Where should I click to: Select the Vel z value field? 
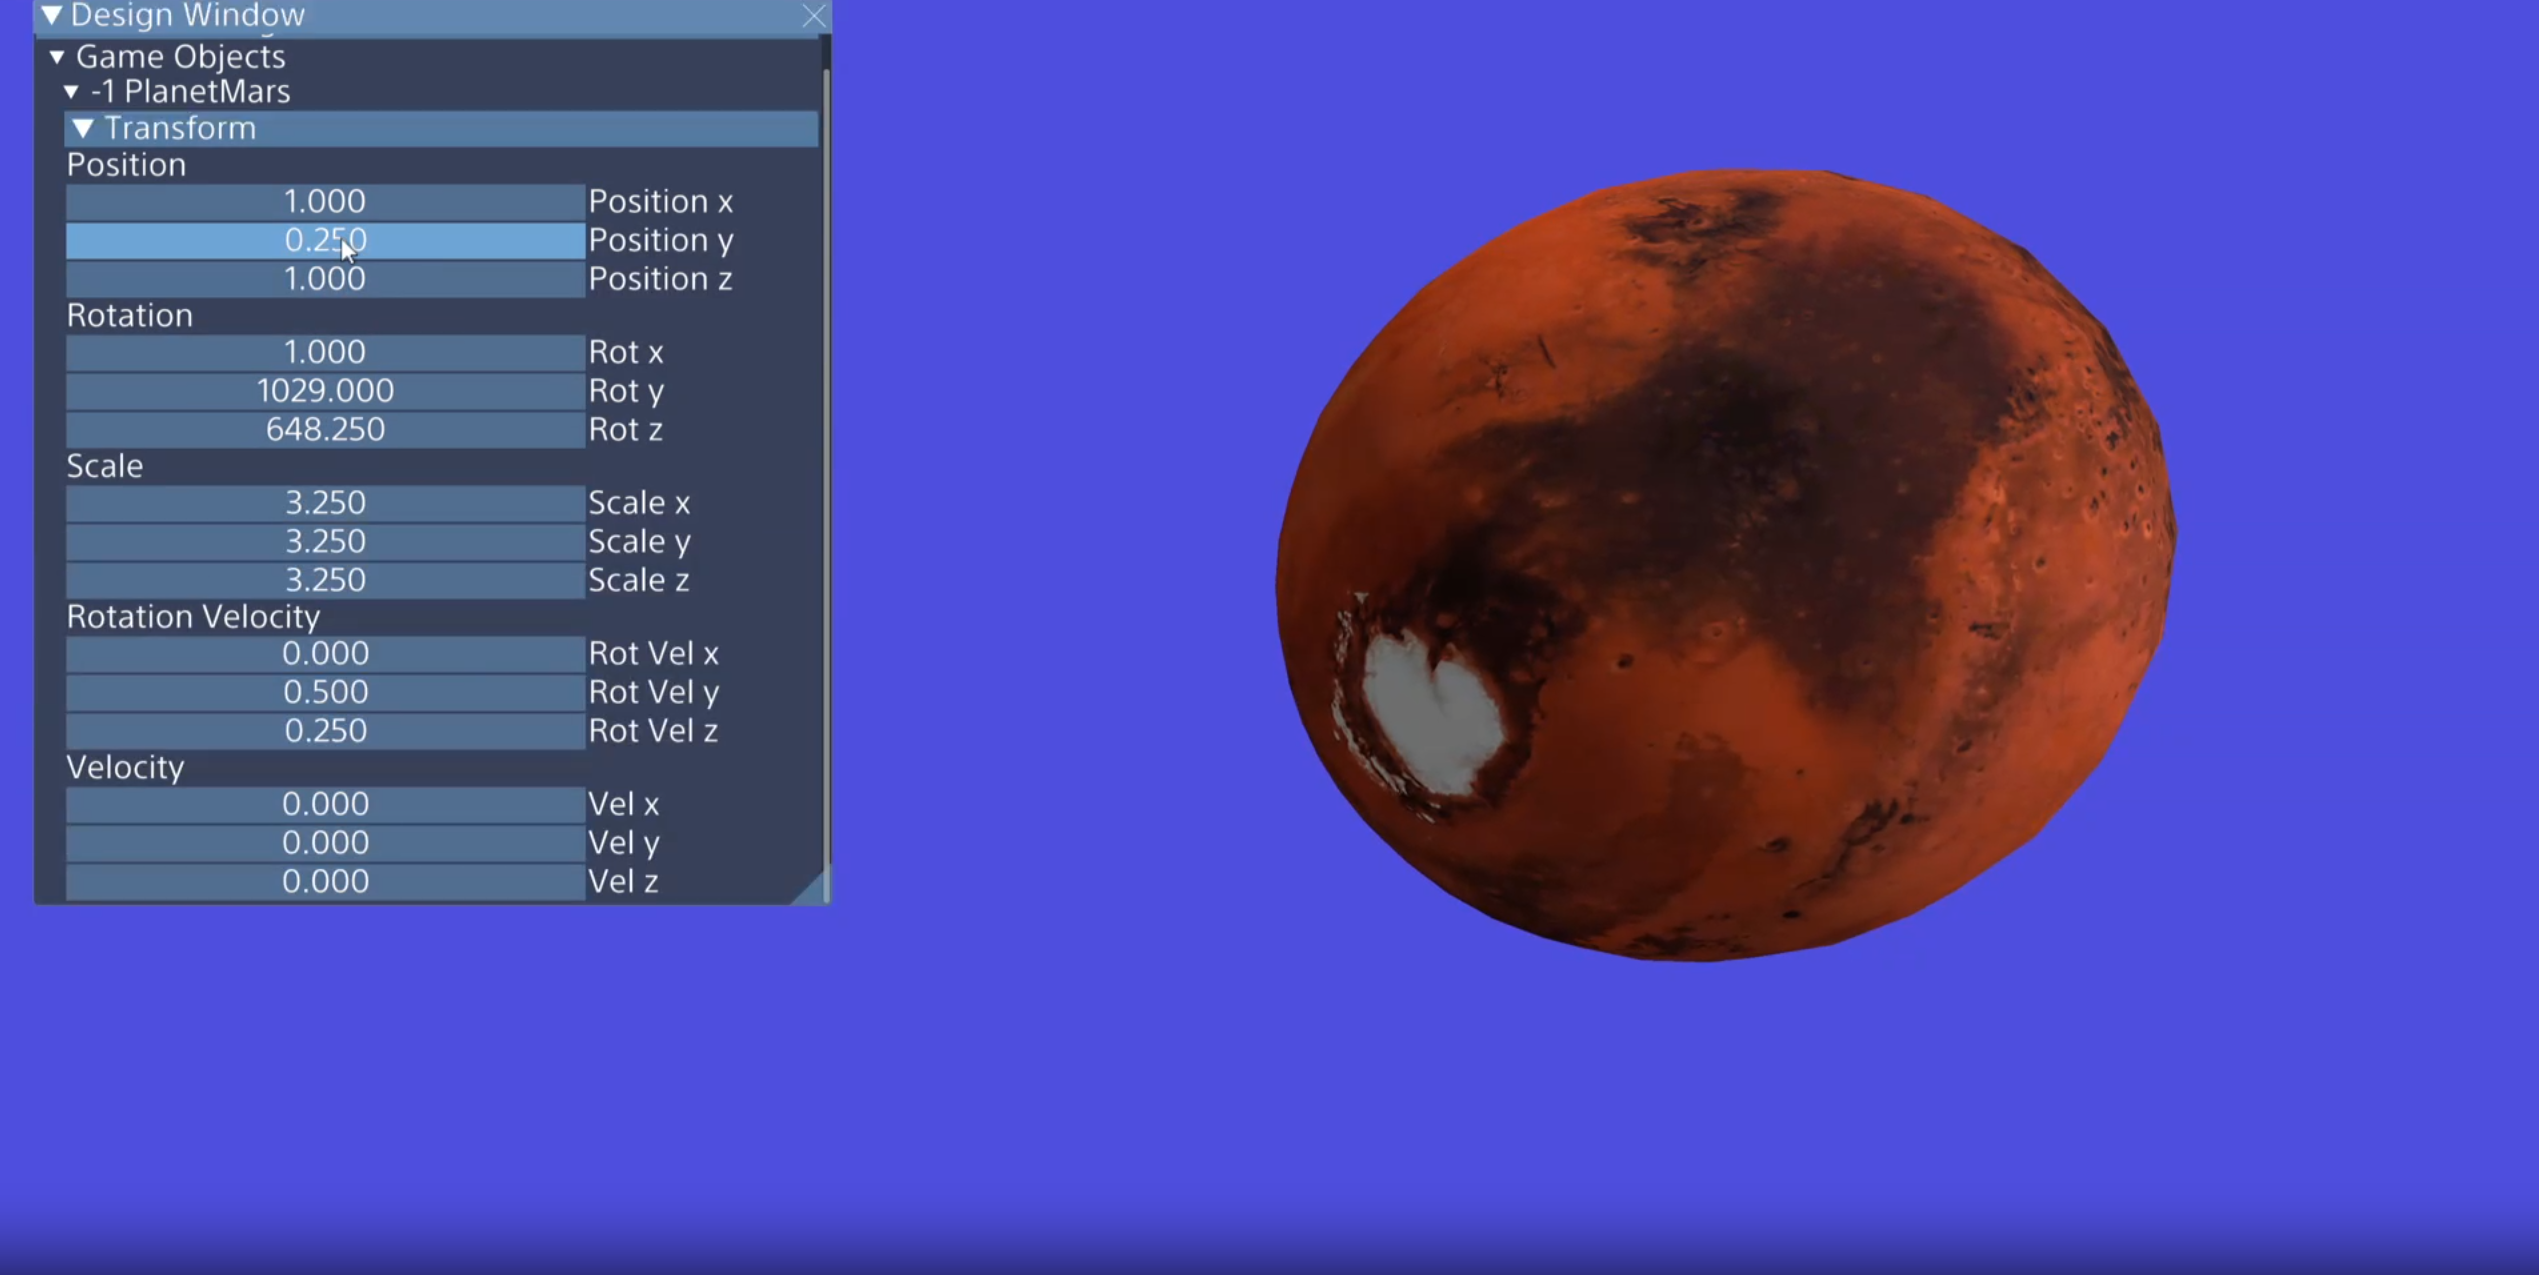click(x=324, y=880)
